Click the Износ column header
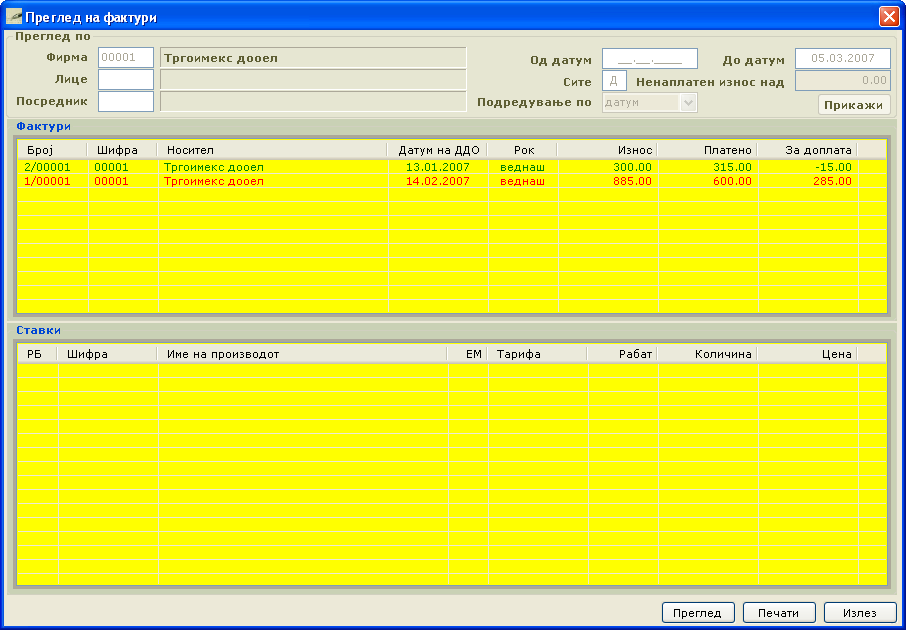This screenshot has height=630, width=906. [x=607, y=150]
